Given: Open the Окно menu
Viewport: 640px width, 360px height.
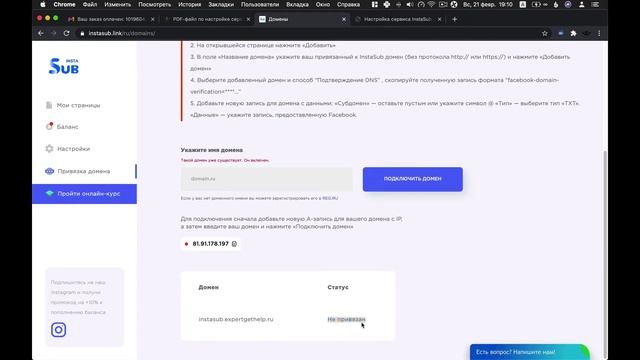Looking at the screenshot, I should tap(322, 4).
